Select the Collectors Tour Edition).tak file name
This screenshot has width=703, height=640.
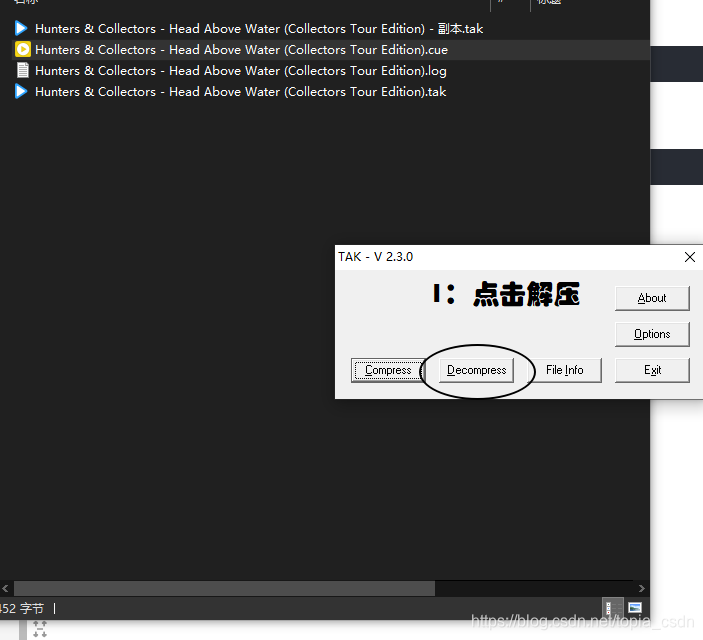coord(240,92)
